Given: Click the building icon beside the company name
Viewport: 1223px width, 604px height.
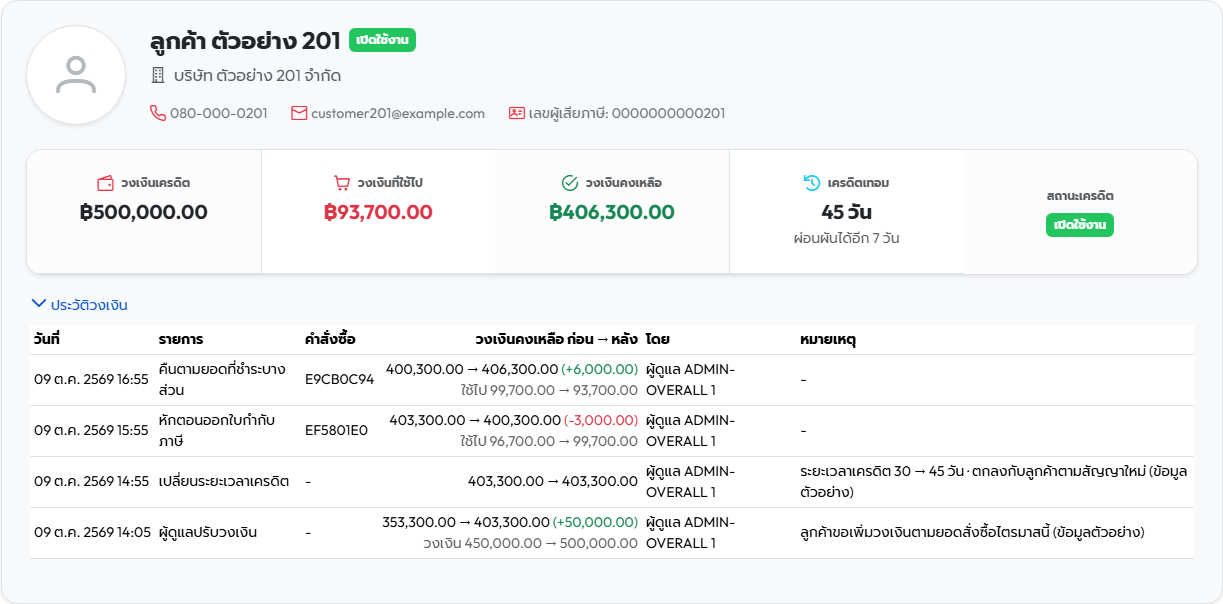Looking at the screenshot, I should [x=157, y=75].
